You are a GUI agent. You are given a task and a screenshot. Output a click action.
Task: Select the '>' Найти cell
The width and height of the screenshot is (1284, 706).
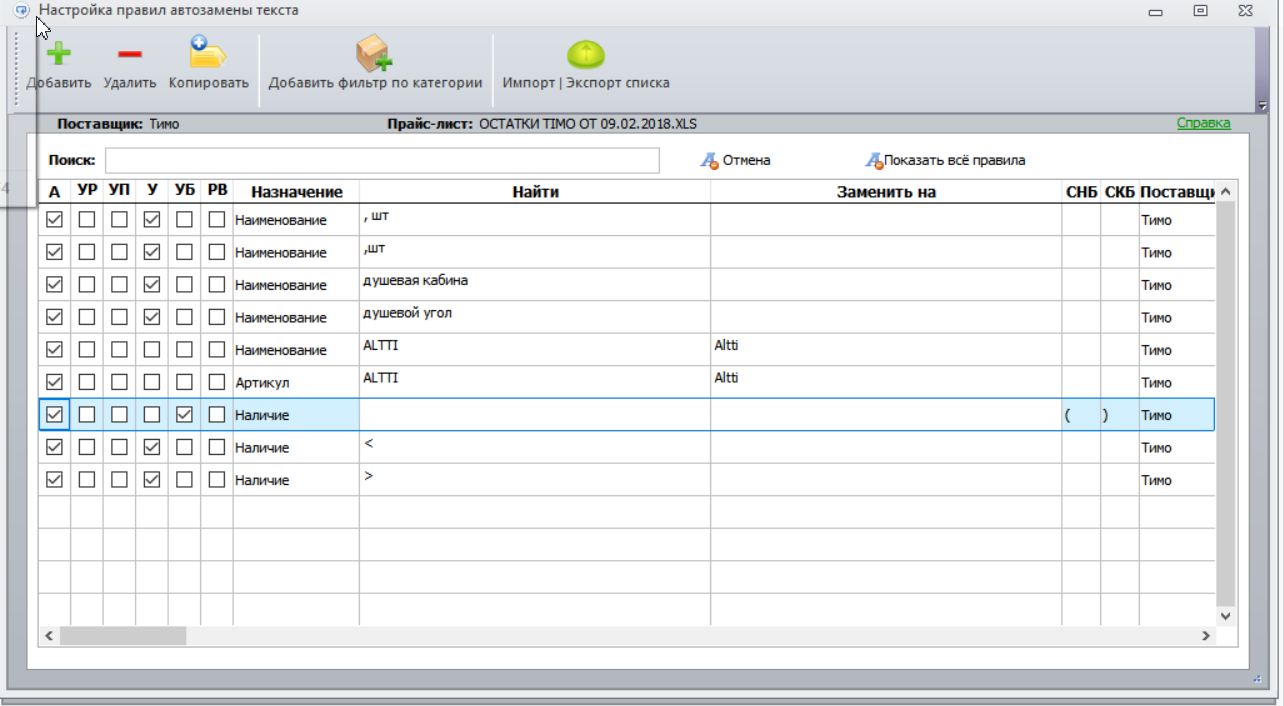pyautogui.click(x=535, y=479)
